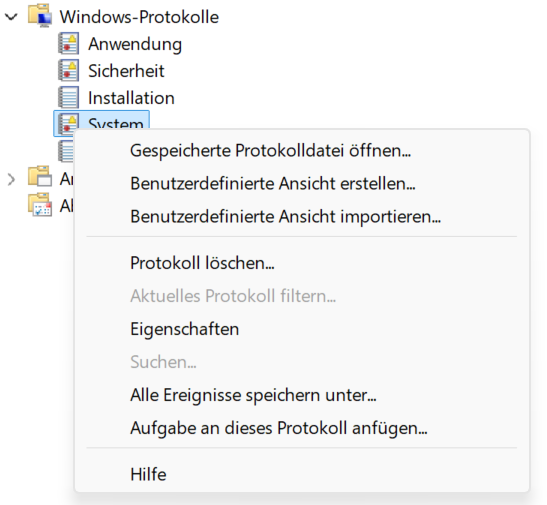This screenshot has height=505, width=547.
Task: Click the folder icon beside the collapsed chevron
Action: 40,176
